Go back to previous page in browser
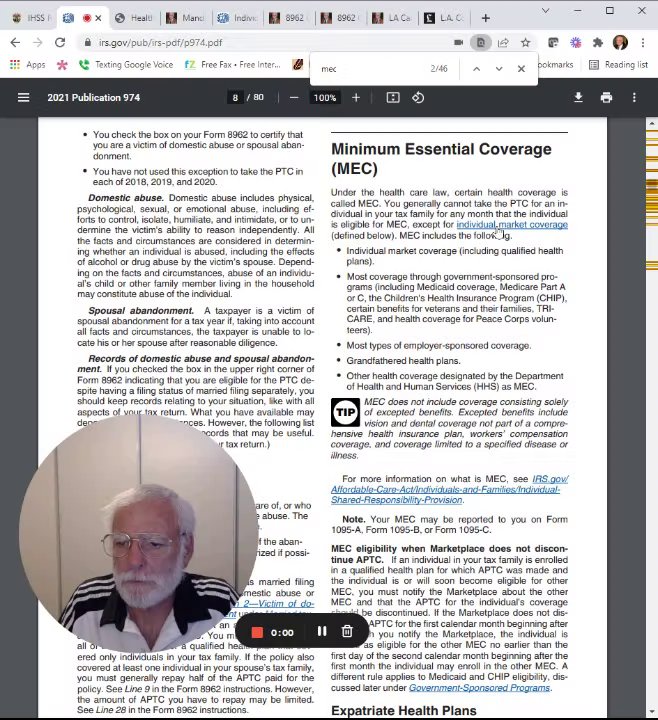 [x=15, y=43]
